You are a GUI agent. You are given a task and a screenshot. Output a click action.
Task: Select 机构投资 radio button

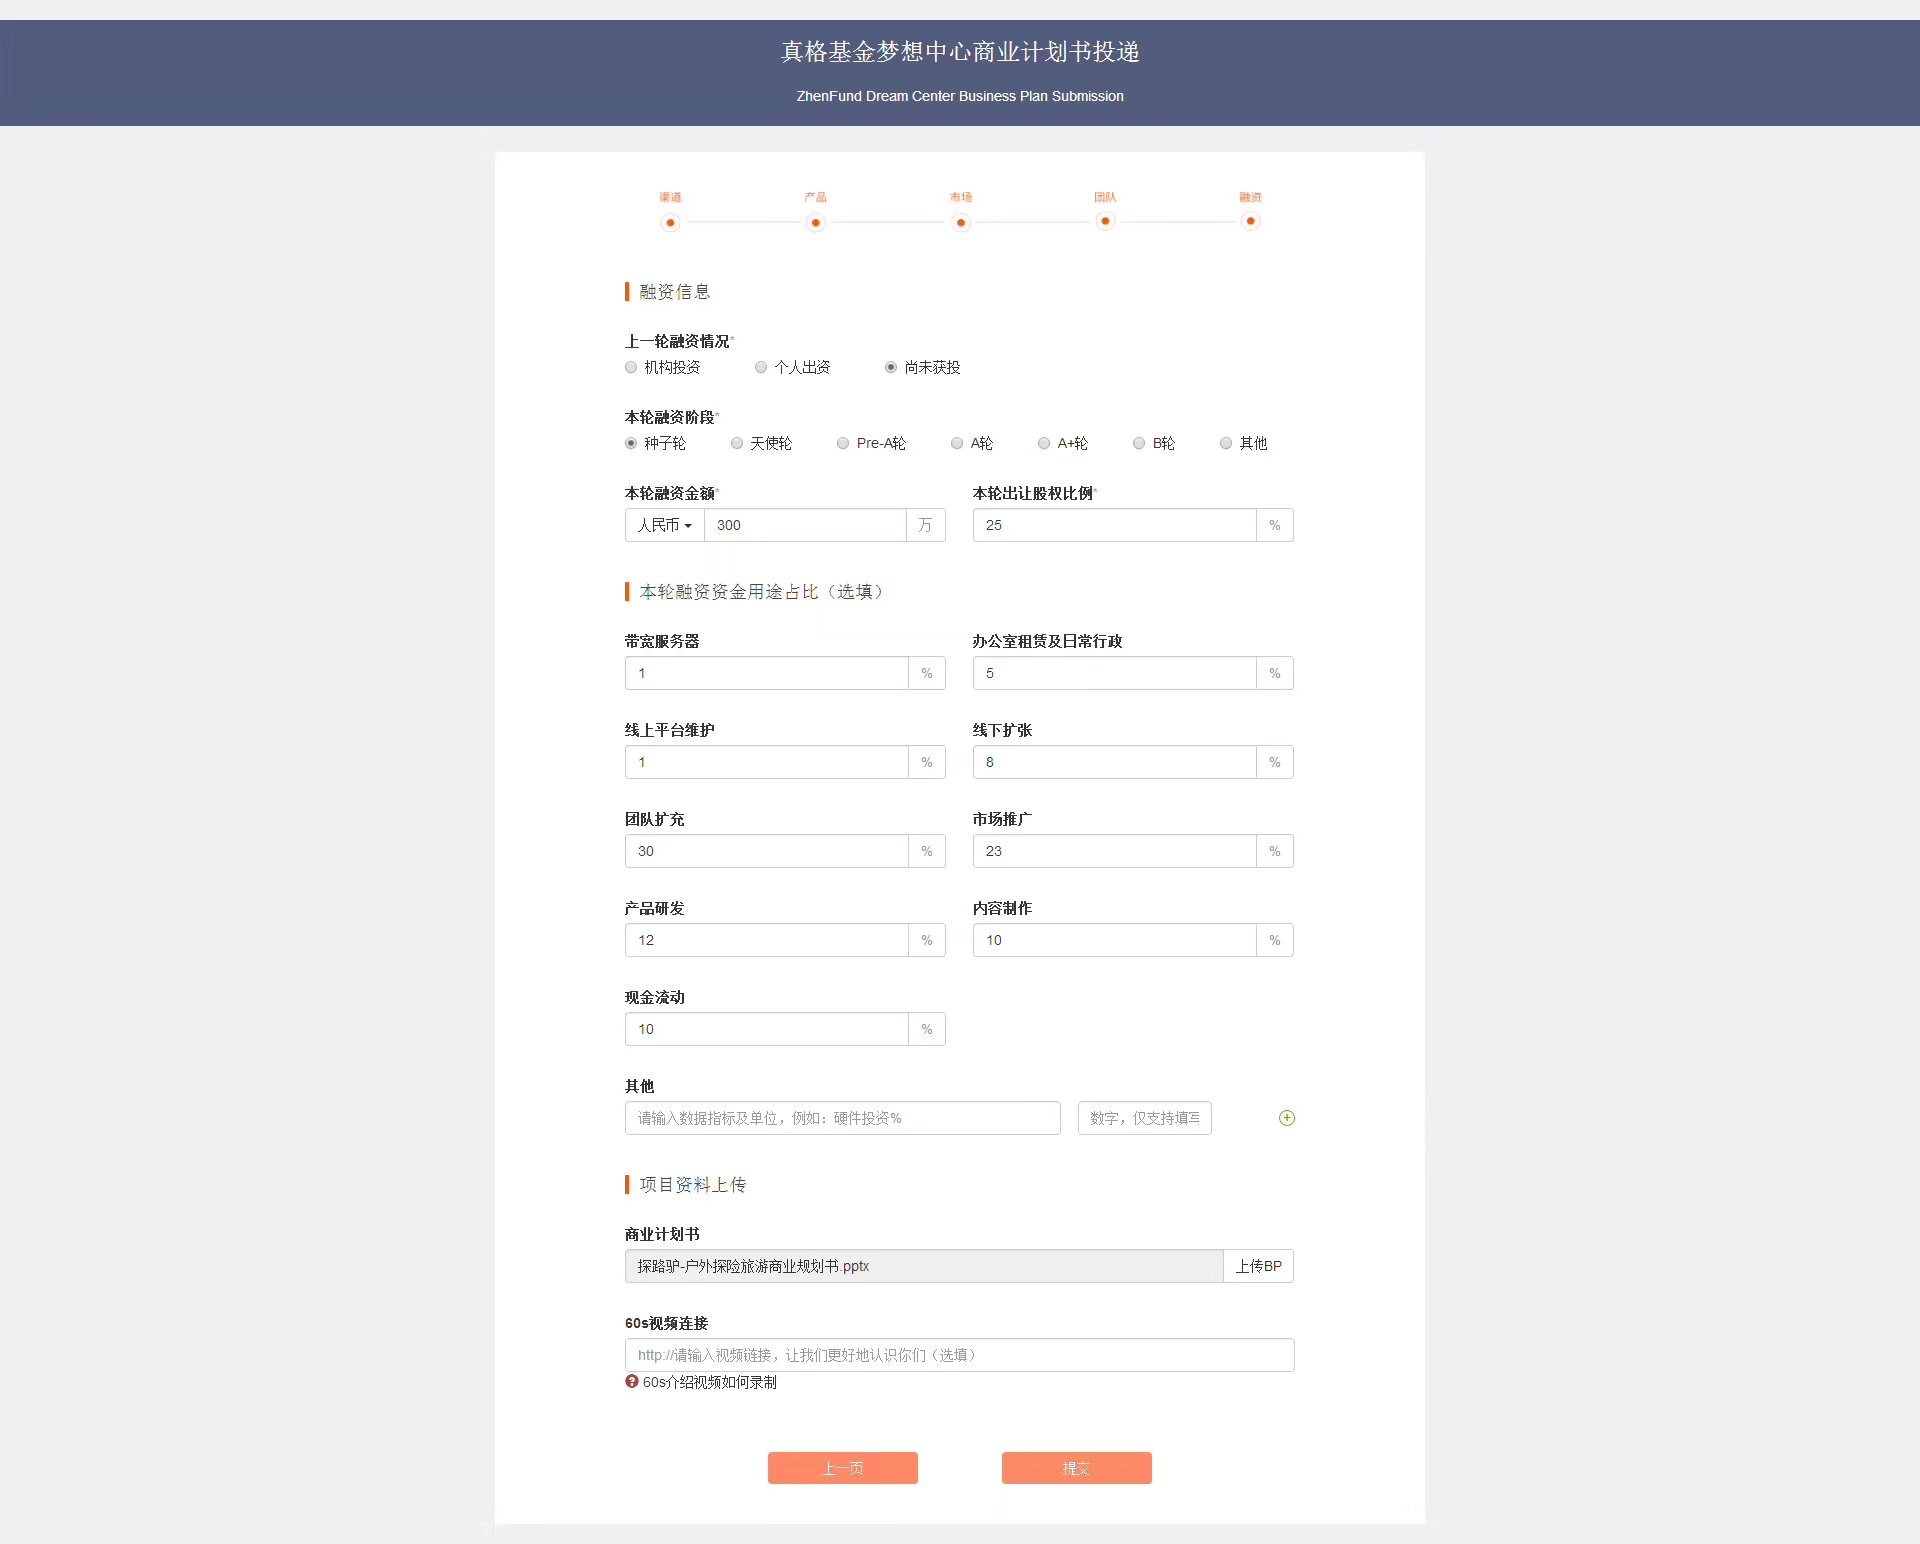[x=630, y=367]
